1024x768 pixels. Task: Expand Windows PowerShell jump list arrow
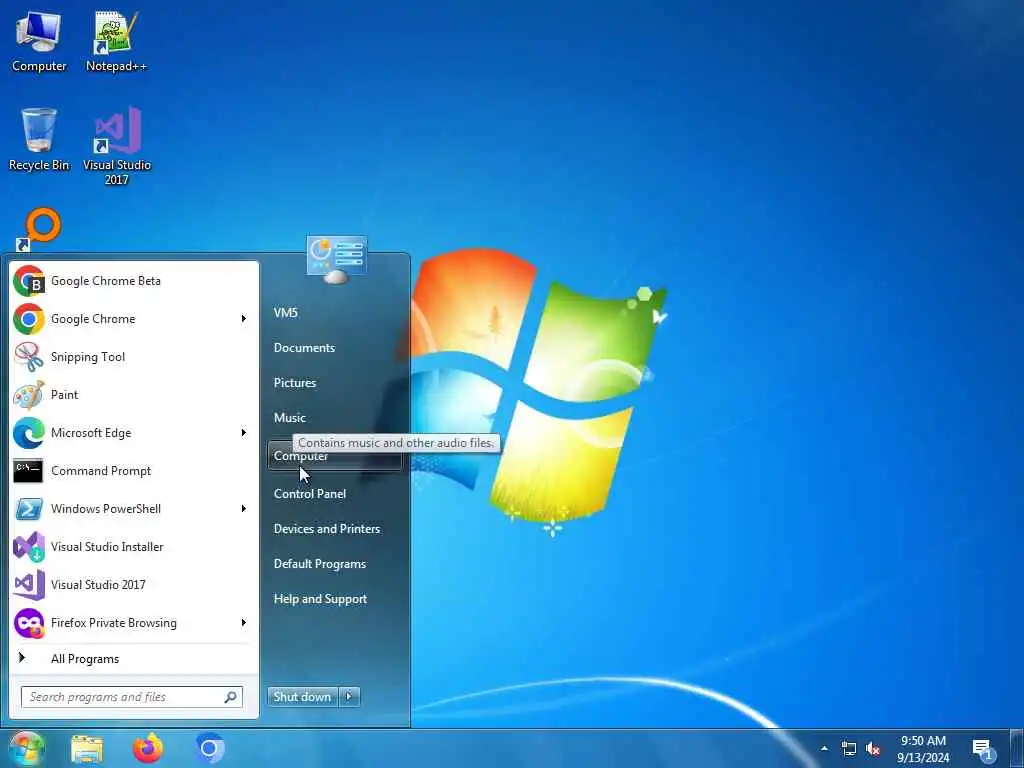point(244,509)
